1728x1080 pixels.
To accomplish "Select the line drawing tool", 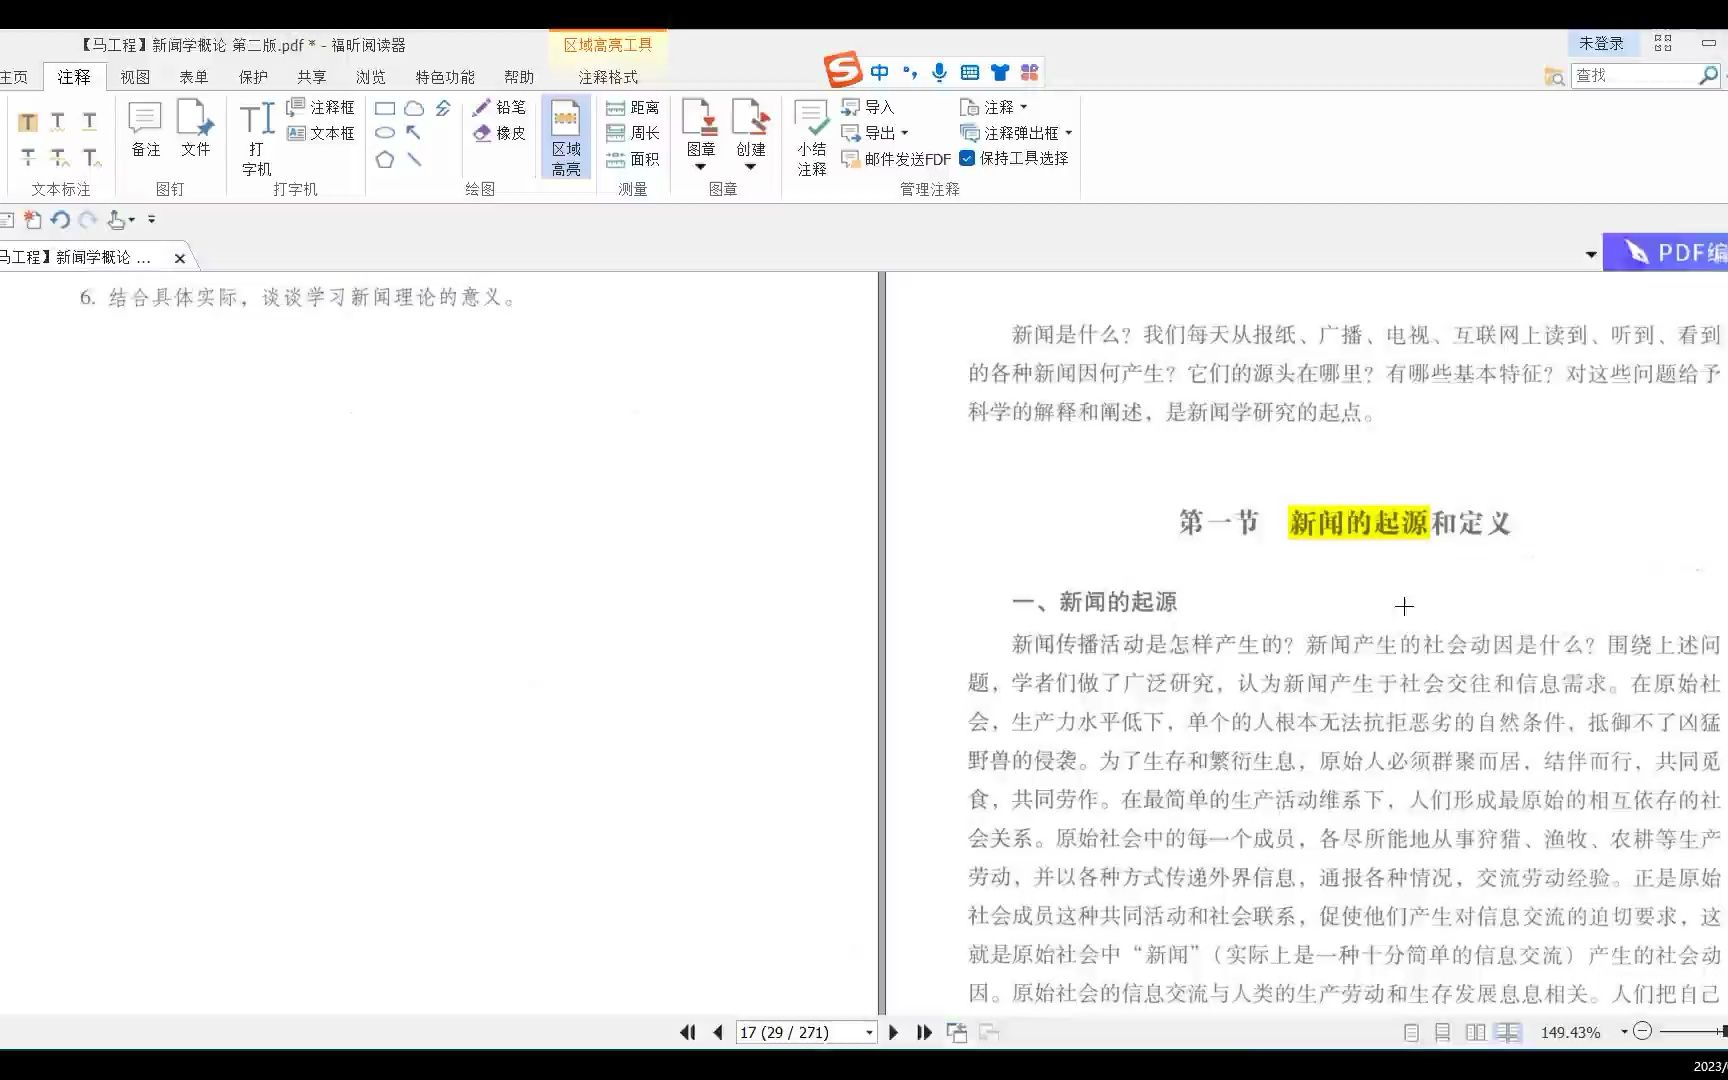I will (x=414, y=159).
